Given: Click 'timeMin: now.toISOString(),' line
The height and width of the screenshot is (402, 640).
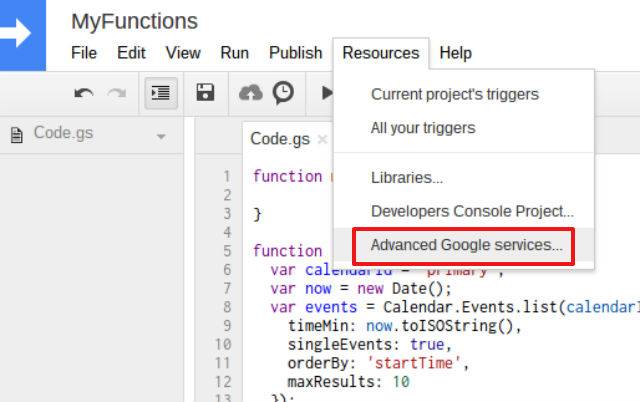Looking at the screenshot, I should coord(404,326).
